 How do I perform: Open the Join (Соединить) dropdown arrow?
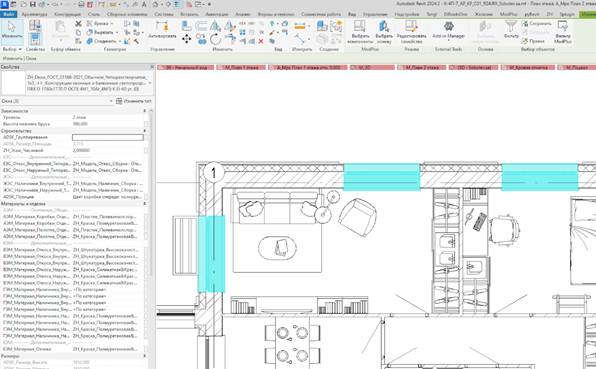[x=120, y=41]
